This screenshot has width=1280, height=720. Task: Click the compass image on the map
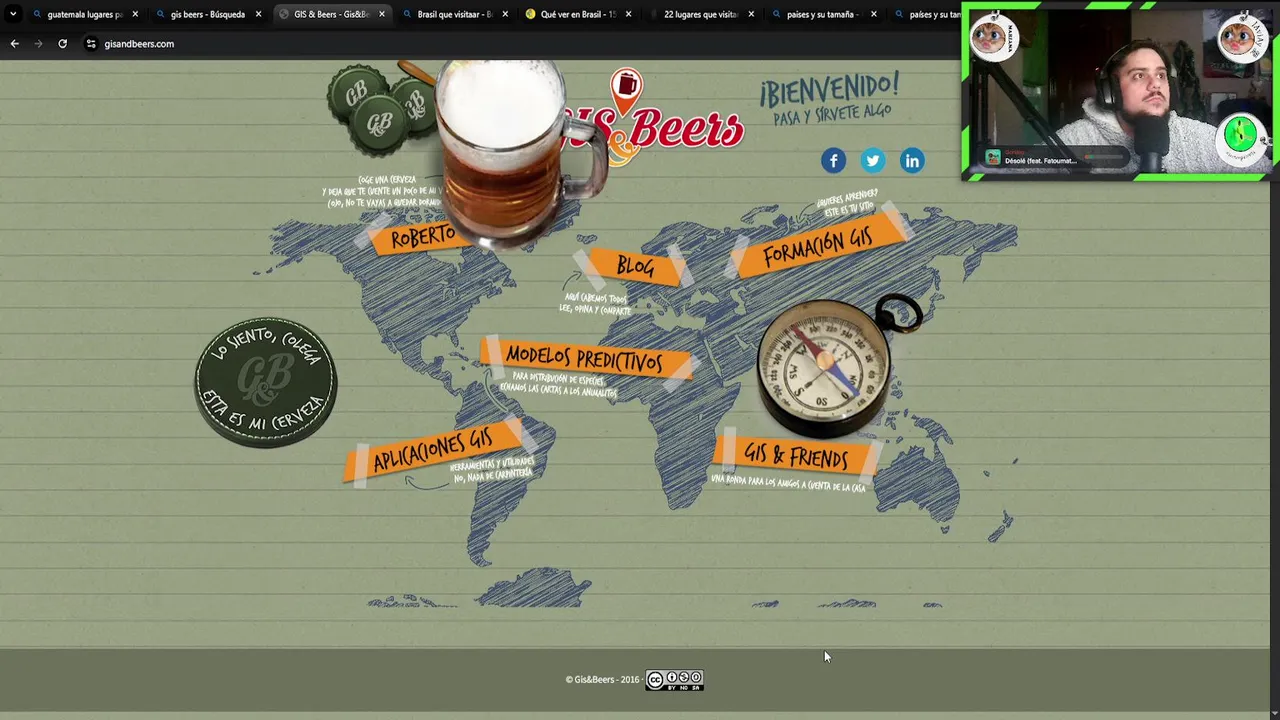click(x=830, y=365)
